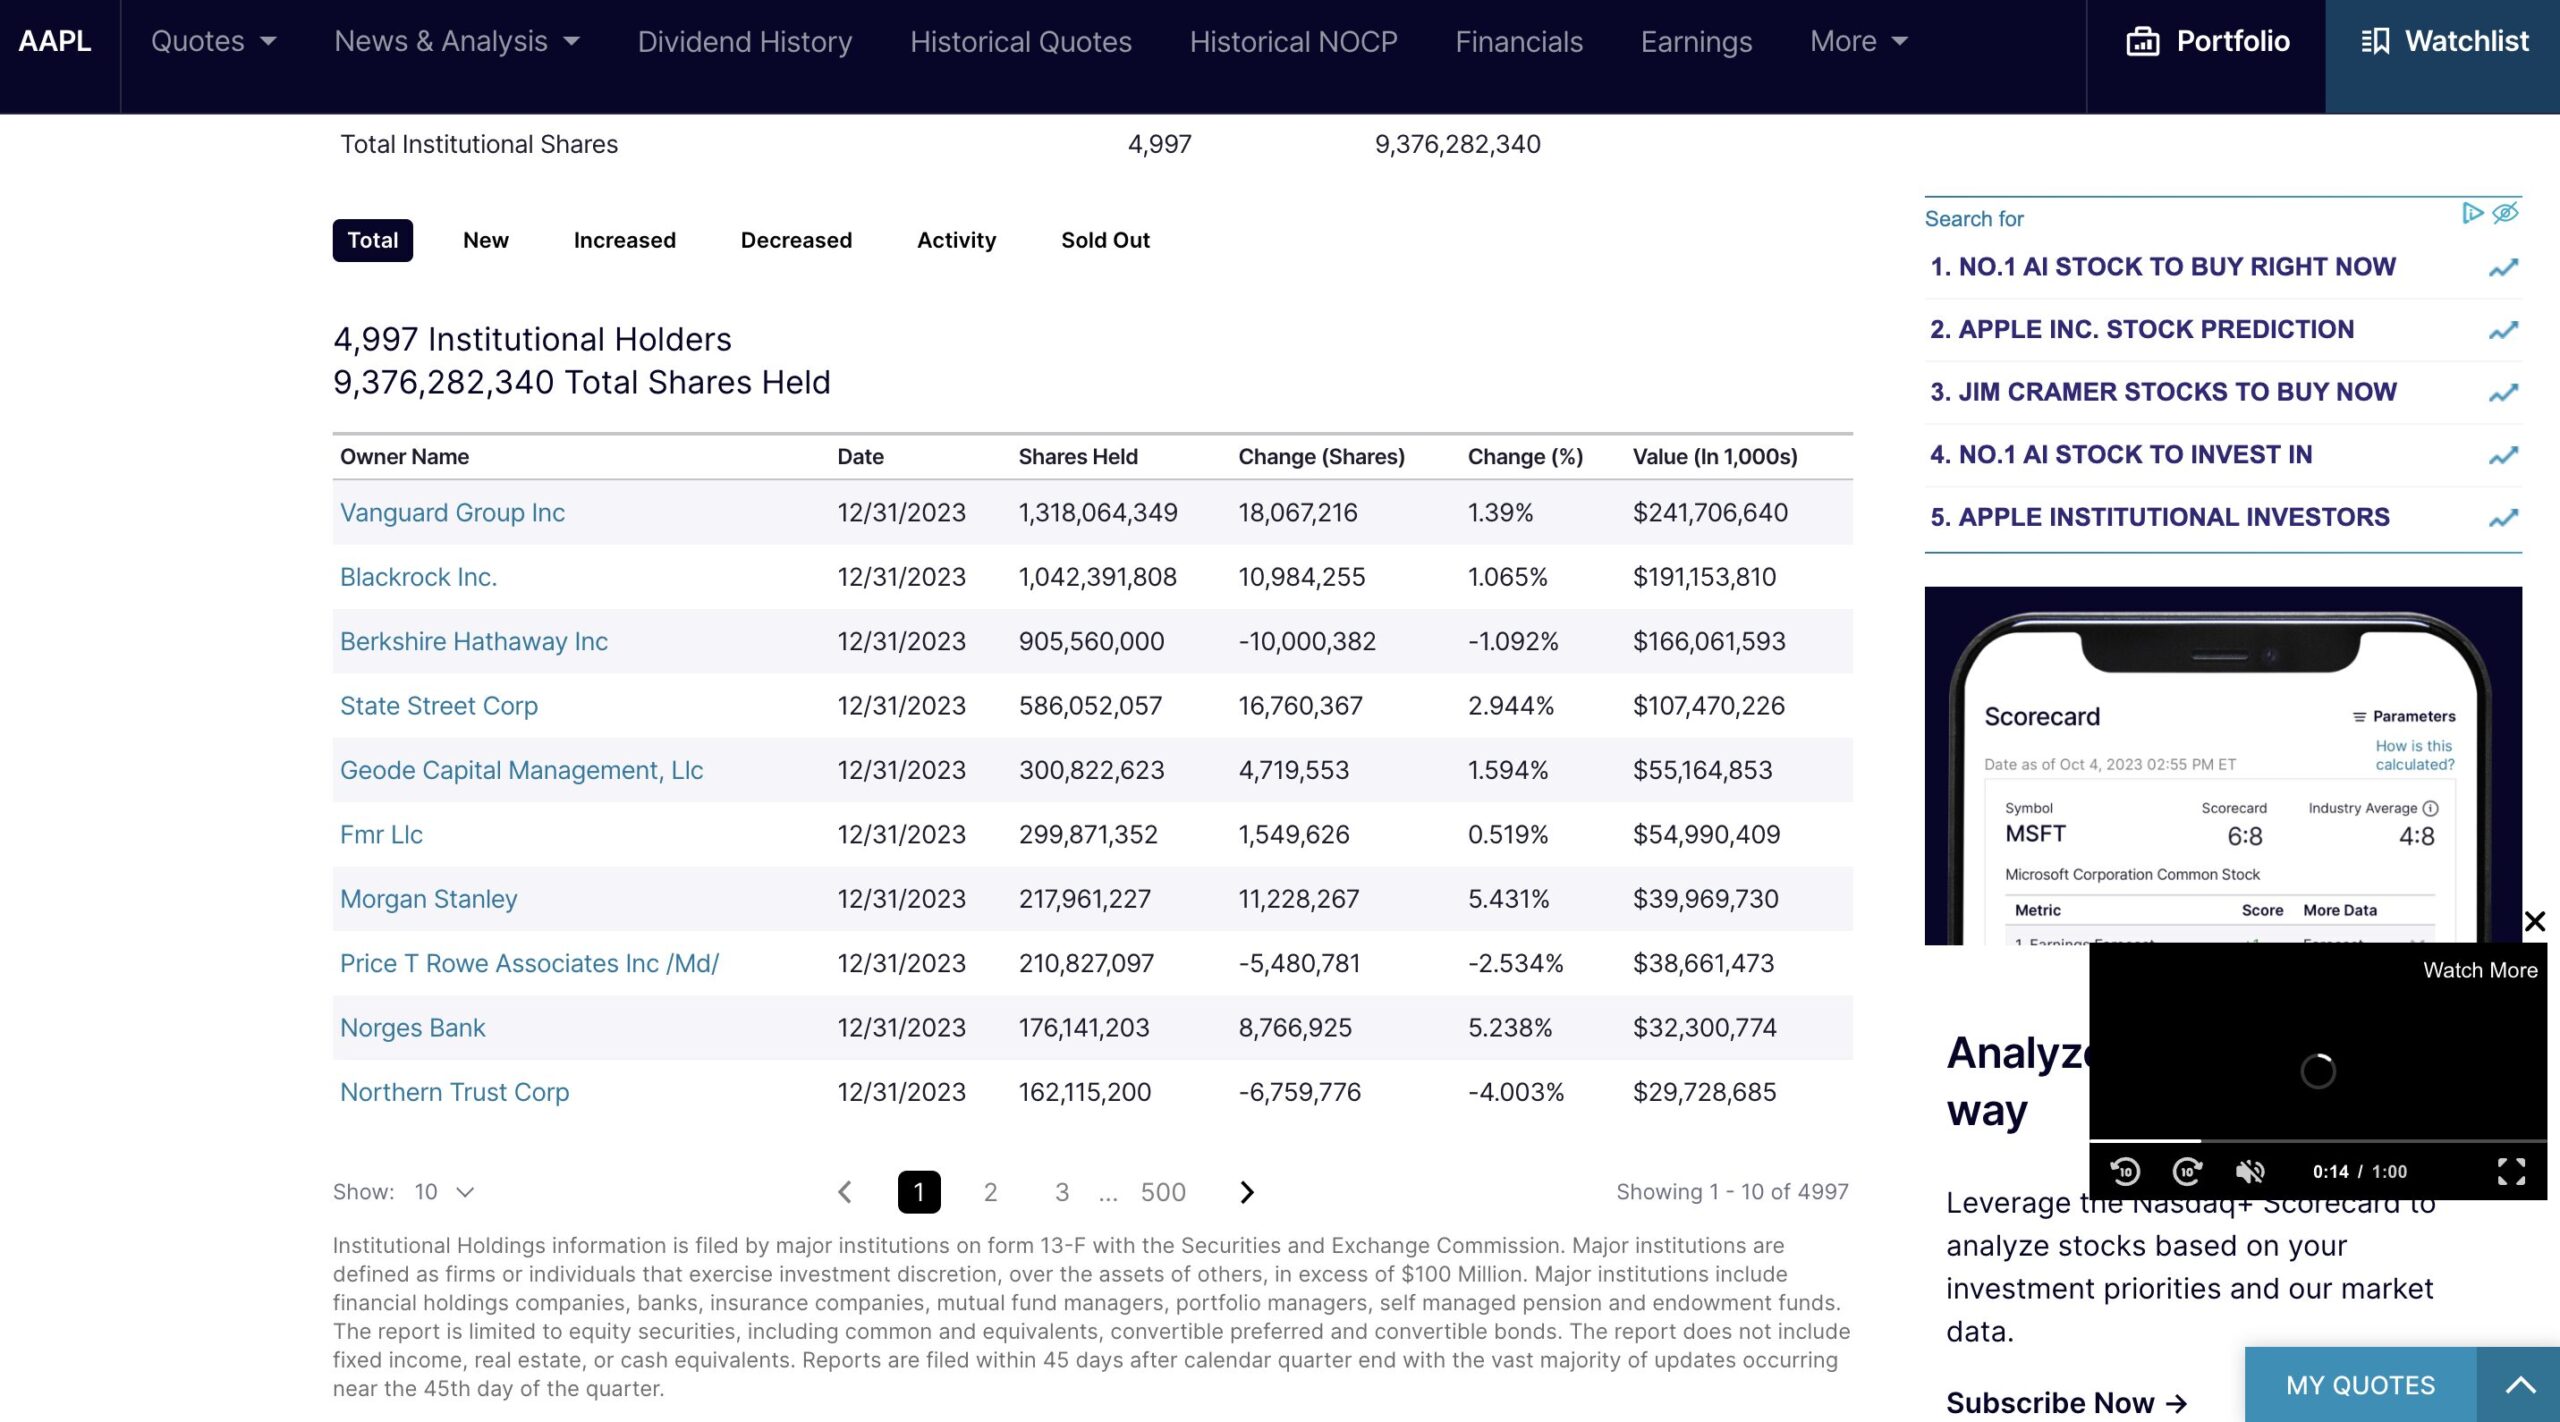Open Blackrock Inc. holder link

click(418, 577)
